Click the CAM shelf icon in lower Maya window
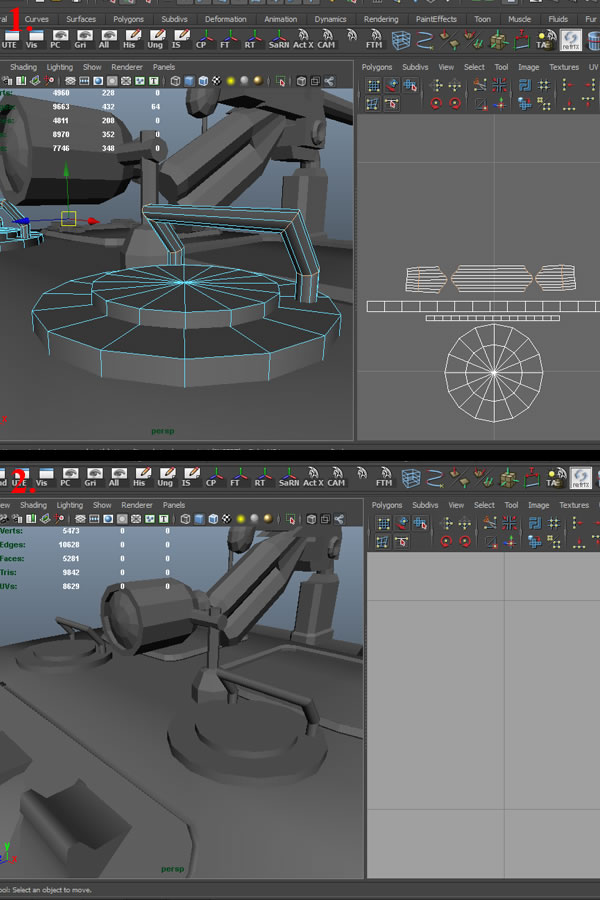 pyautogui.click(x=336, y=477)
